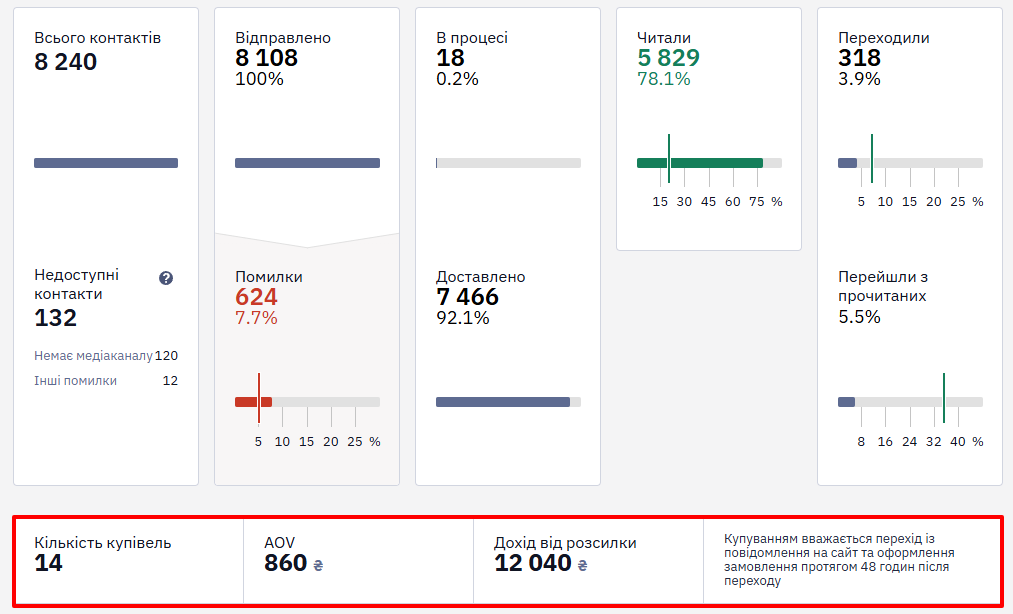This screenshot has width=1013, height=614.
Task: Click the Переходили click-rate progress bar
Action: [910, 163]
